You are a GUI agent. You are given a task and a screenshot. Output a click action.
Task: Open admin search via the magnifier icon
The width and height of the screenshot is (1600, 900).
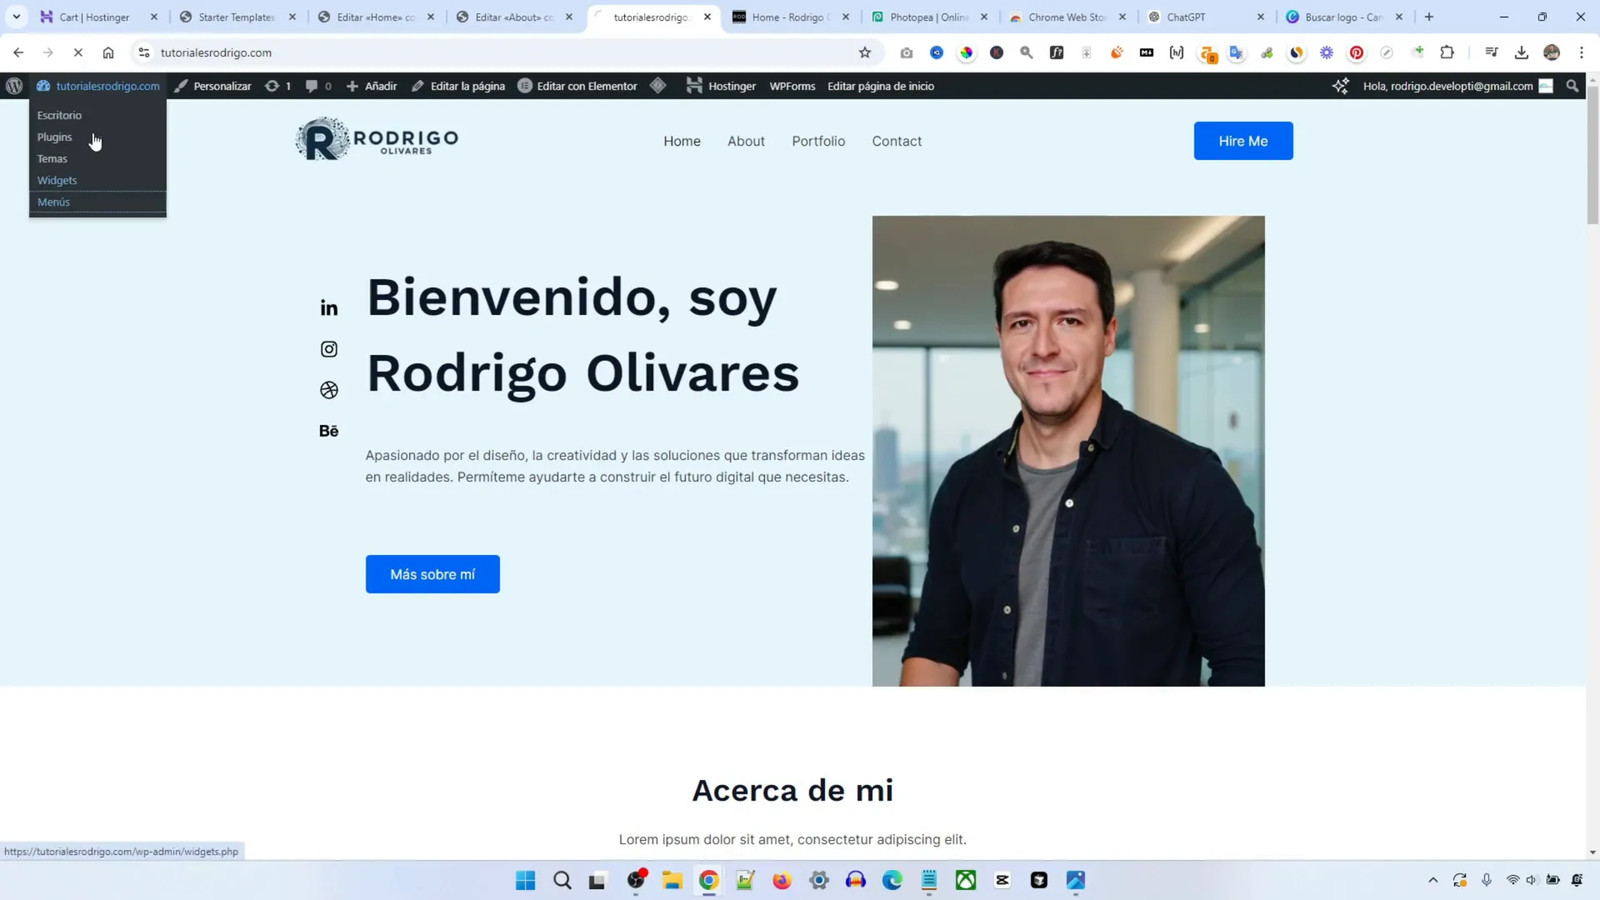(x=1571, y=86)
